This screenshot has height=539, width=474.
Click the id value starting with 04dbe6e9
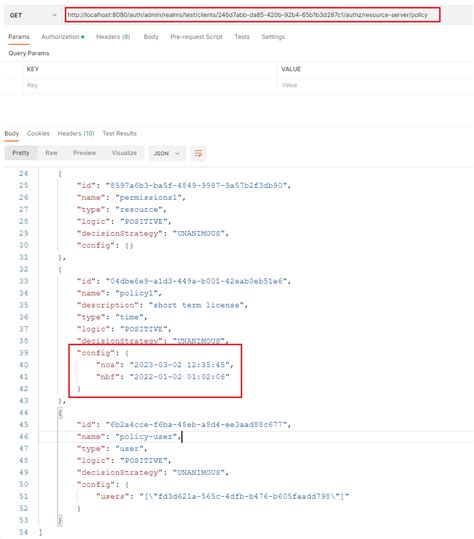(x=196, y=281)
